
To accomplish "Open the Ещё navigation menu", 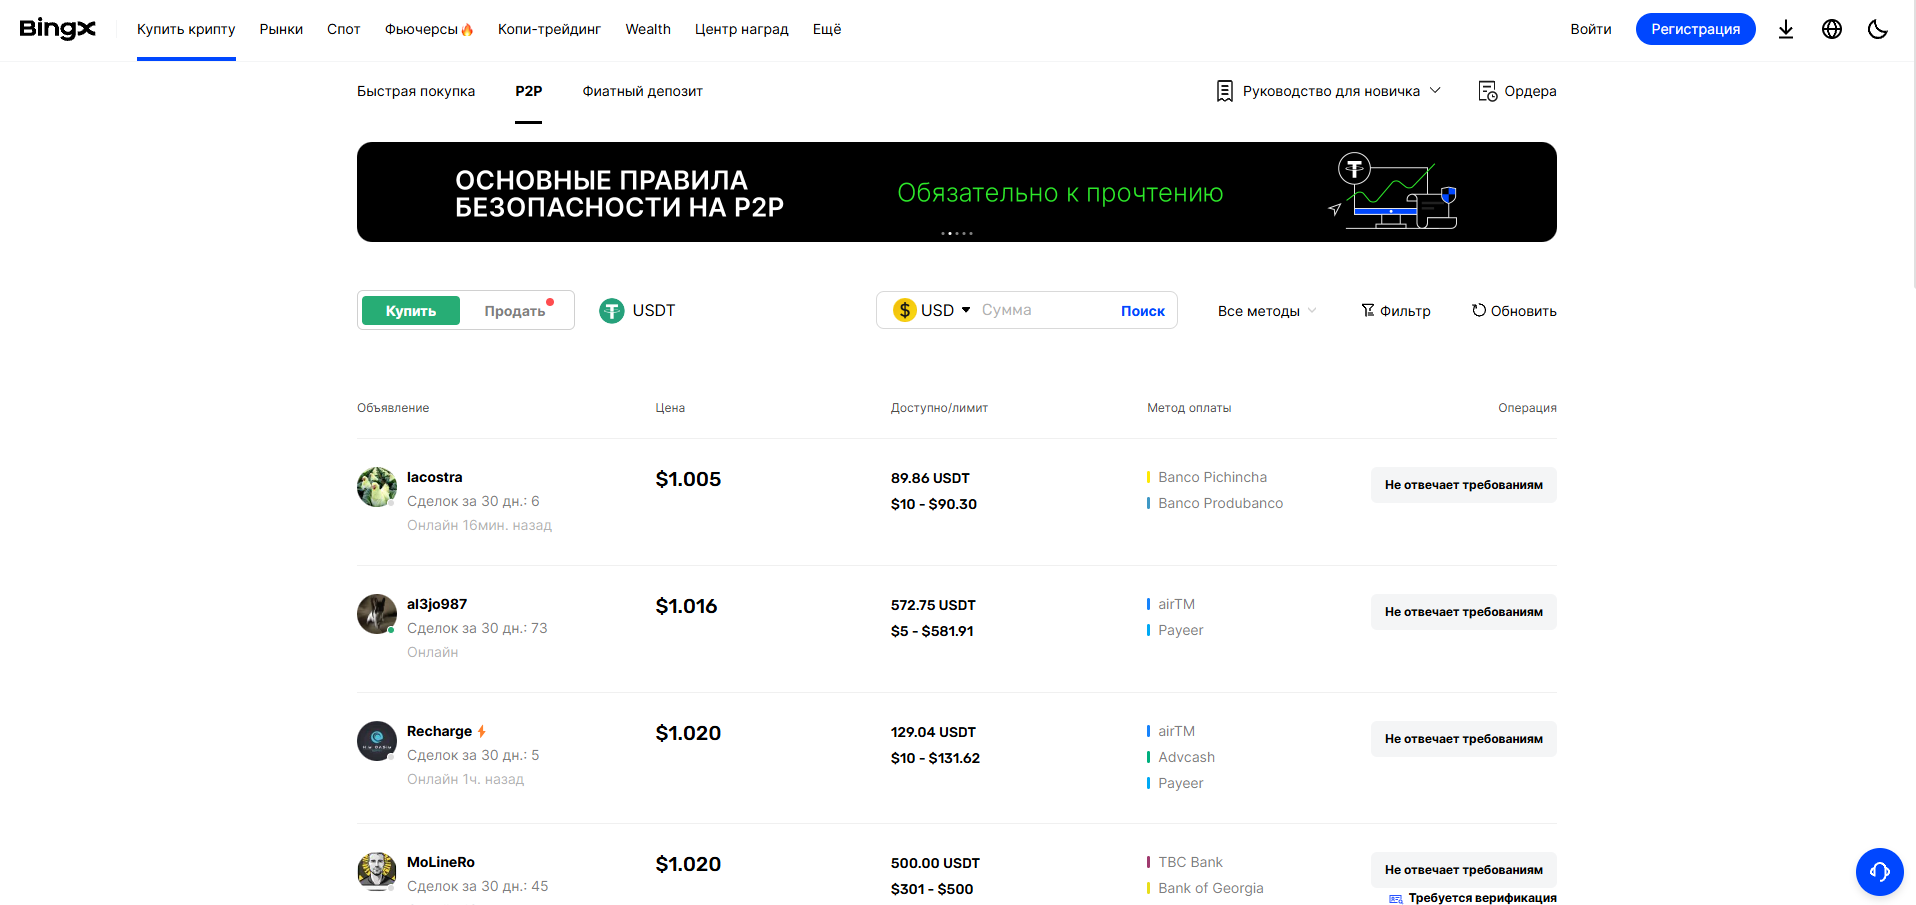I will point(827,29).
